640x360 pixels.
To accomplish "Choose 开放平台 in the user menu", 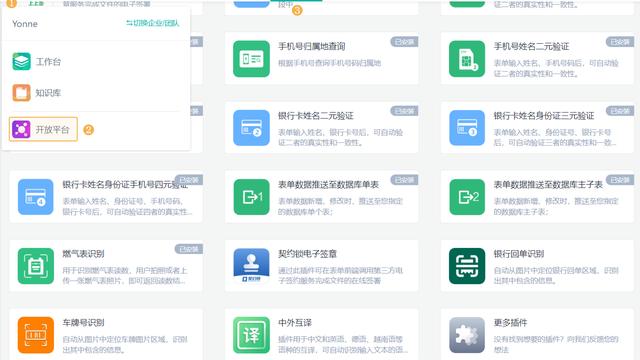I will click(43, 129).
